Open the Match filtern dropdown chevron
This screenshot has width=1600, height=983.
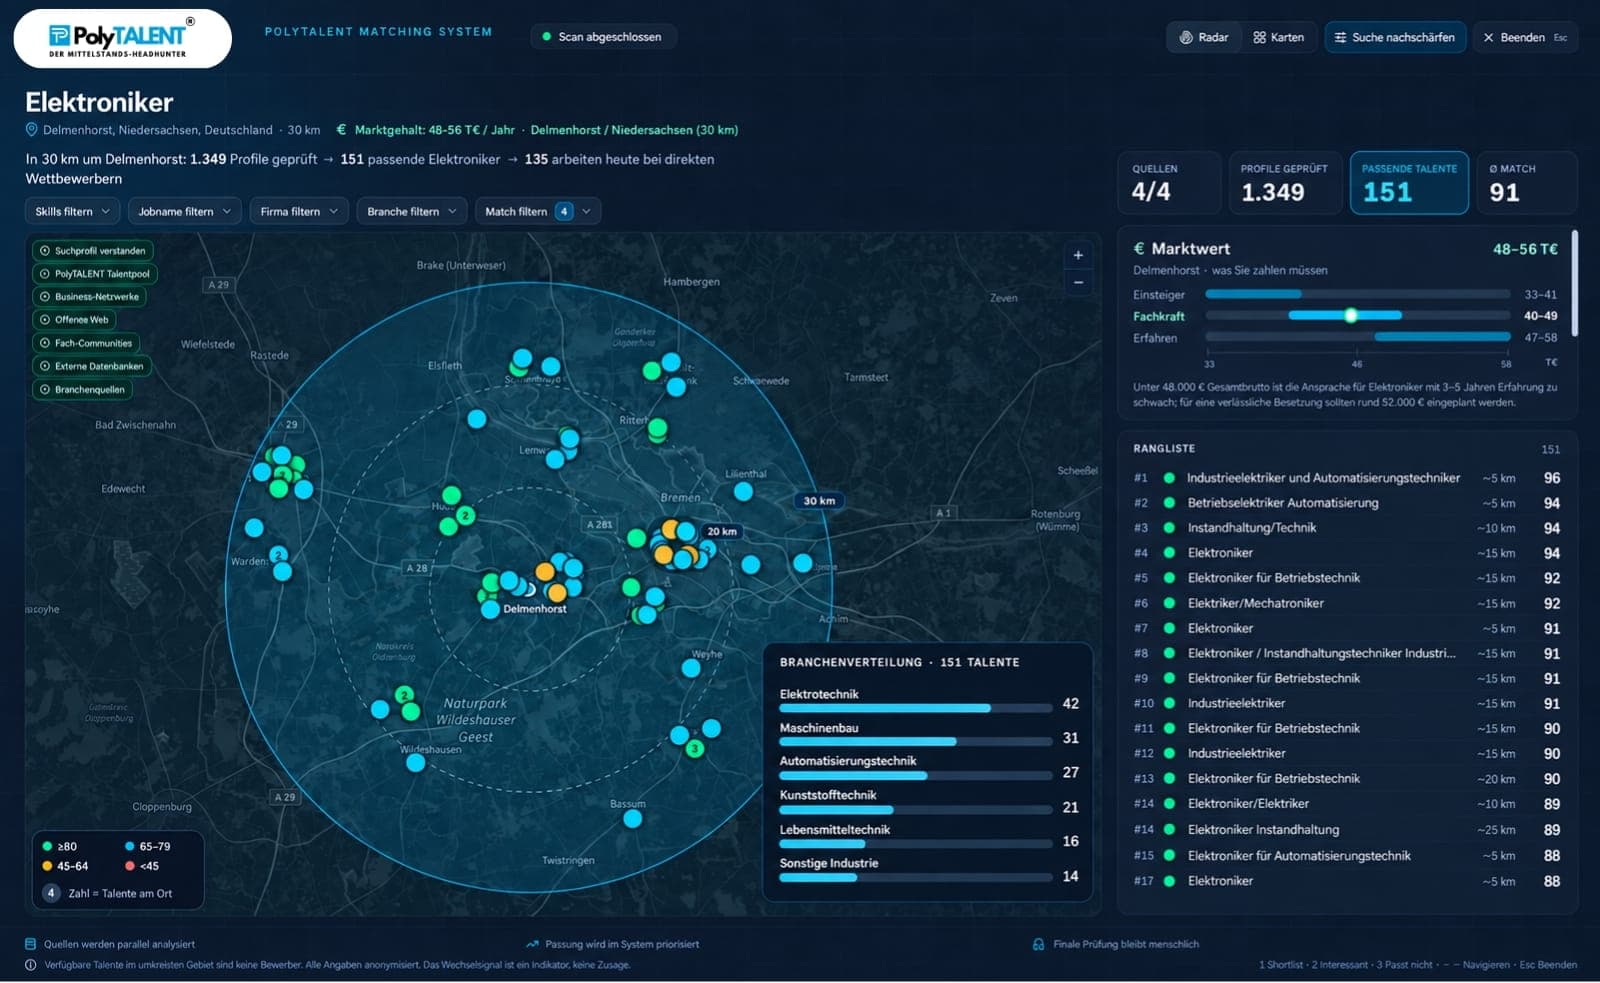[587, 211]
